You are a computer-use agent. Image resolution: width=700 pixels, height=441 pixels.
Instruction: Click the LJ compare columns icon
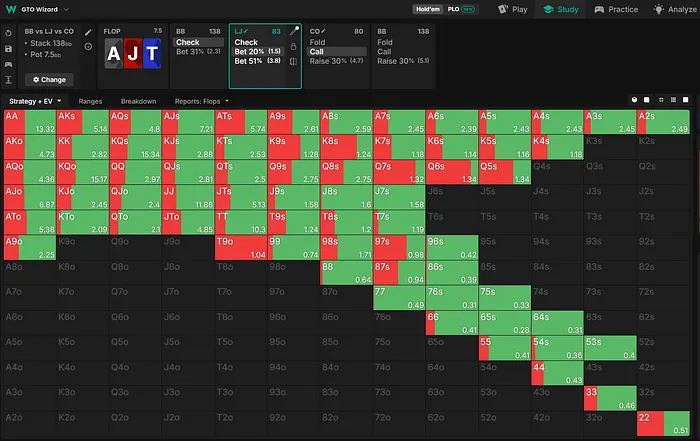(x=293, y=61)
